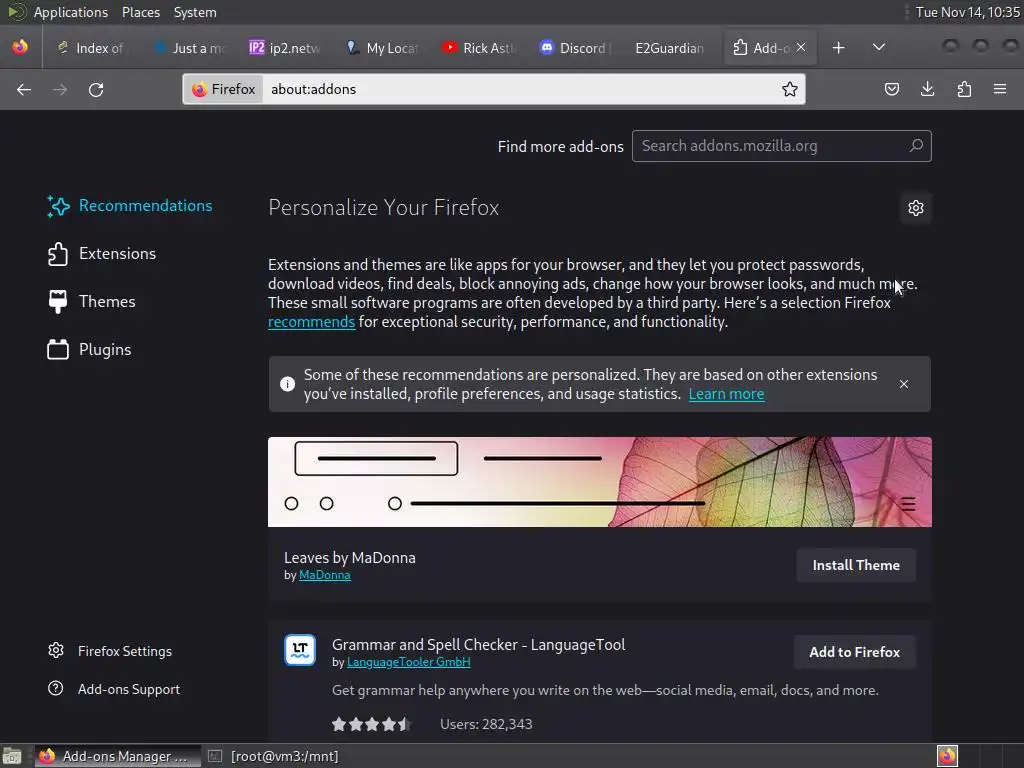Click the Leaves by MaDonna theme preview
This screenshot has width=1024, height=768.
click(x=600, y=482)
